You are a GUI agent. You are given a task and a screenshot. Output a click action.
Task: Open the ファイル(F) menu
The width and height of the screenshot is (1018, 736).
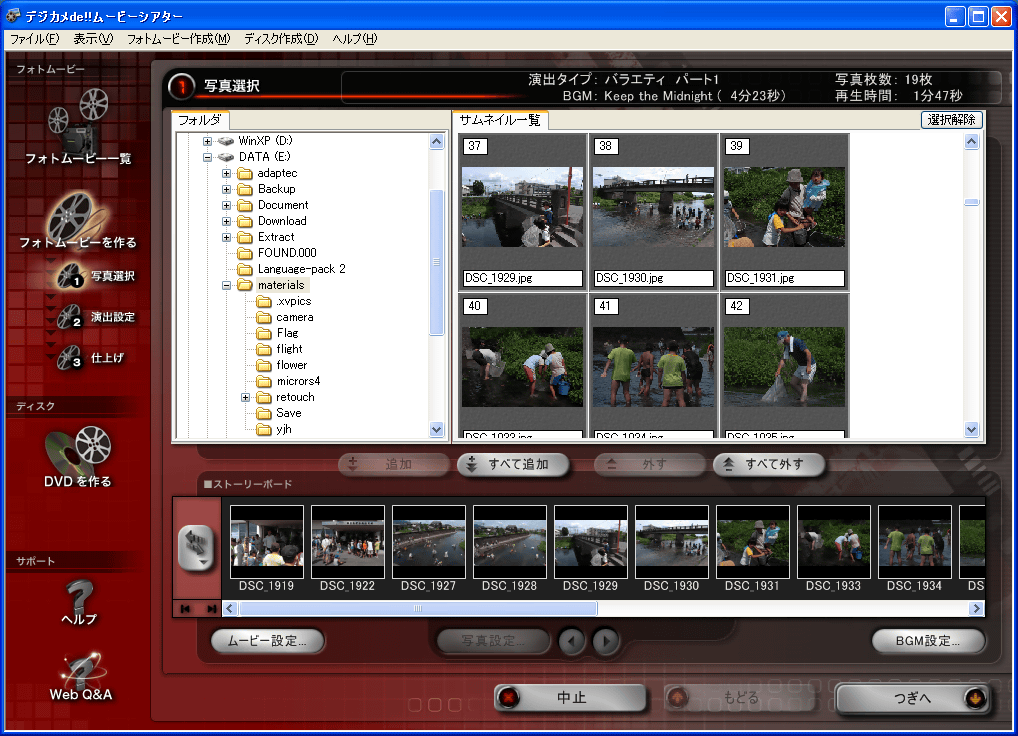tap(34, 39)
